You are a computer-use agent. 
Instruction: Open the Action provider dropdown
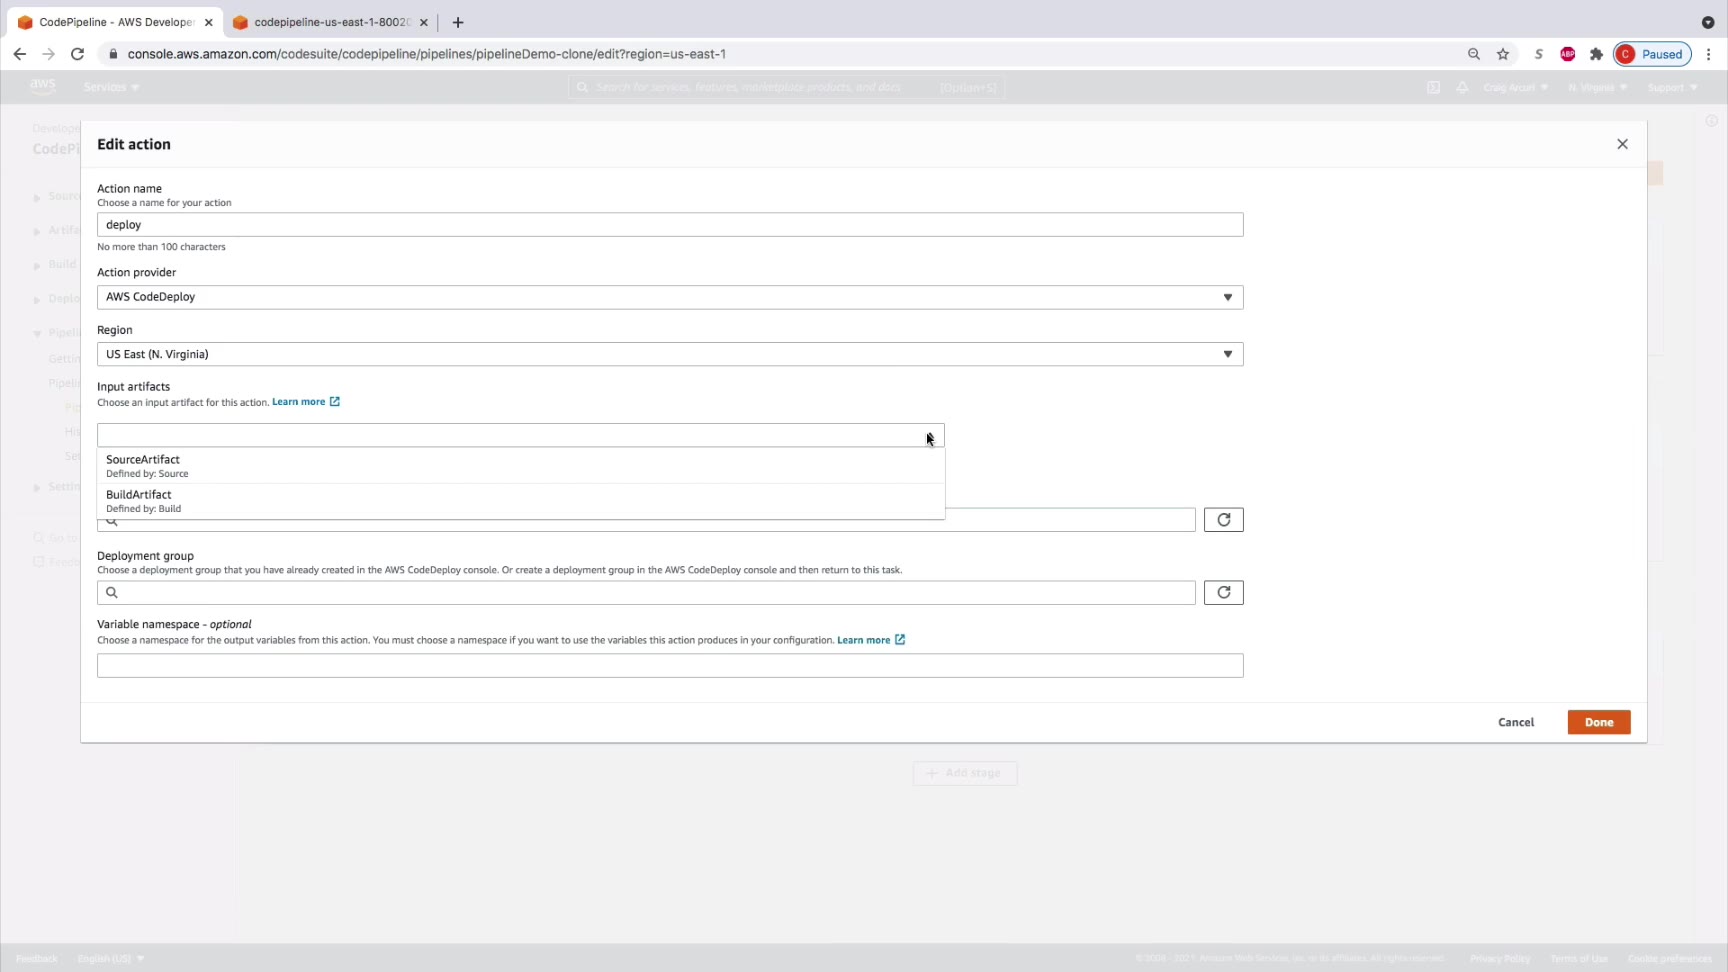click(x=670, y=297)
